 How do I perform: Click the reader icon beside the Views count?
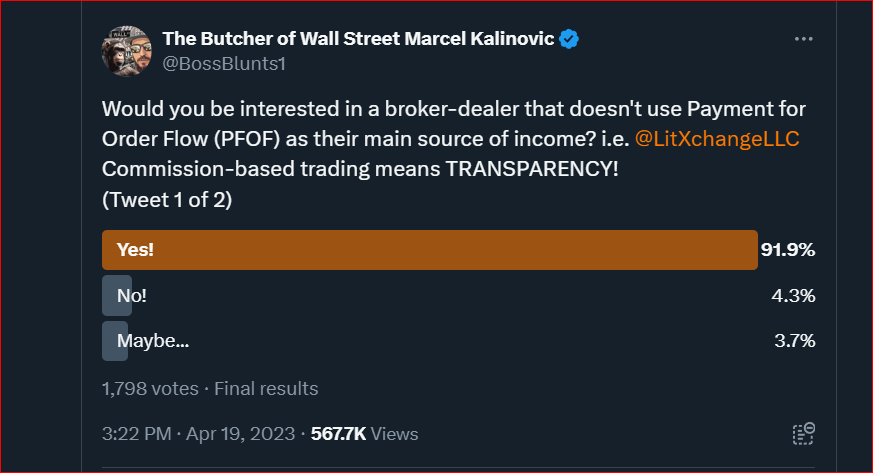[803, 433]
